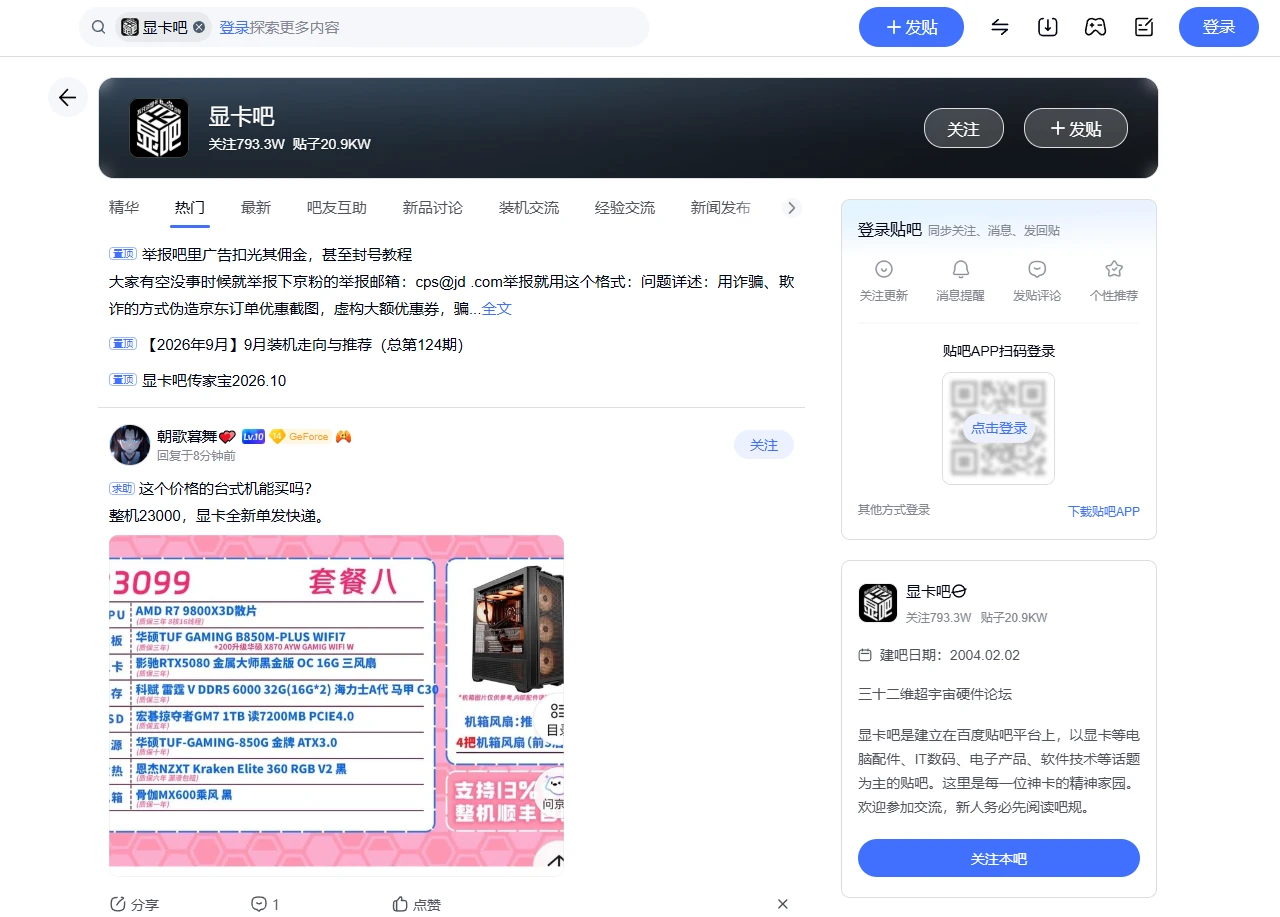Open the 下载贴吧APP link
This screenshot has height=917, width=1280.
tap(1104, 511)
